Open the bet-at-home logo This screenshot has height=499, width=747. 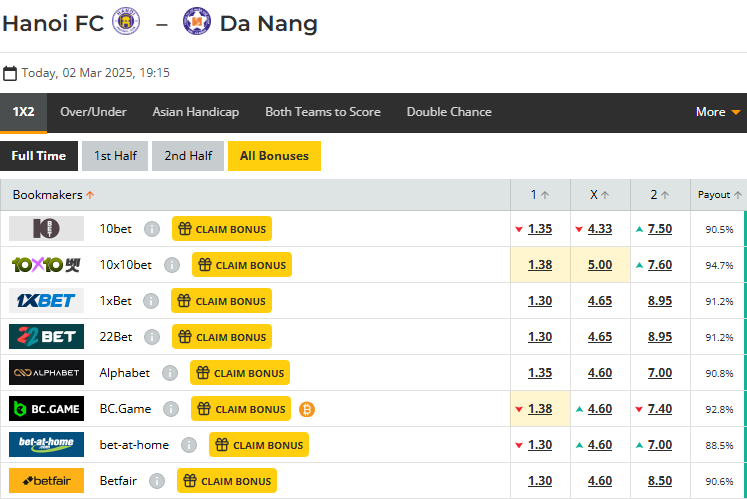(x=46, y=445)
